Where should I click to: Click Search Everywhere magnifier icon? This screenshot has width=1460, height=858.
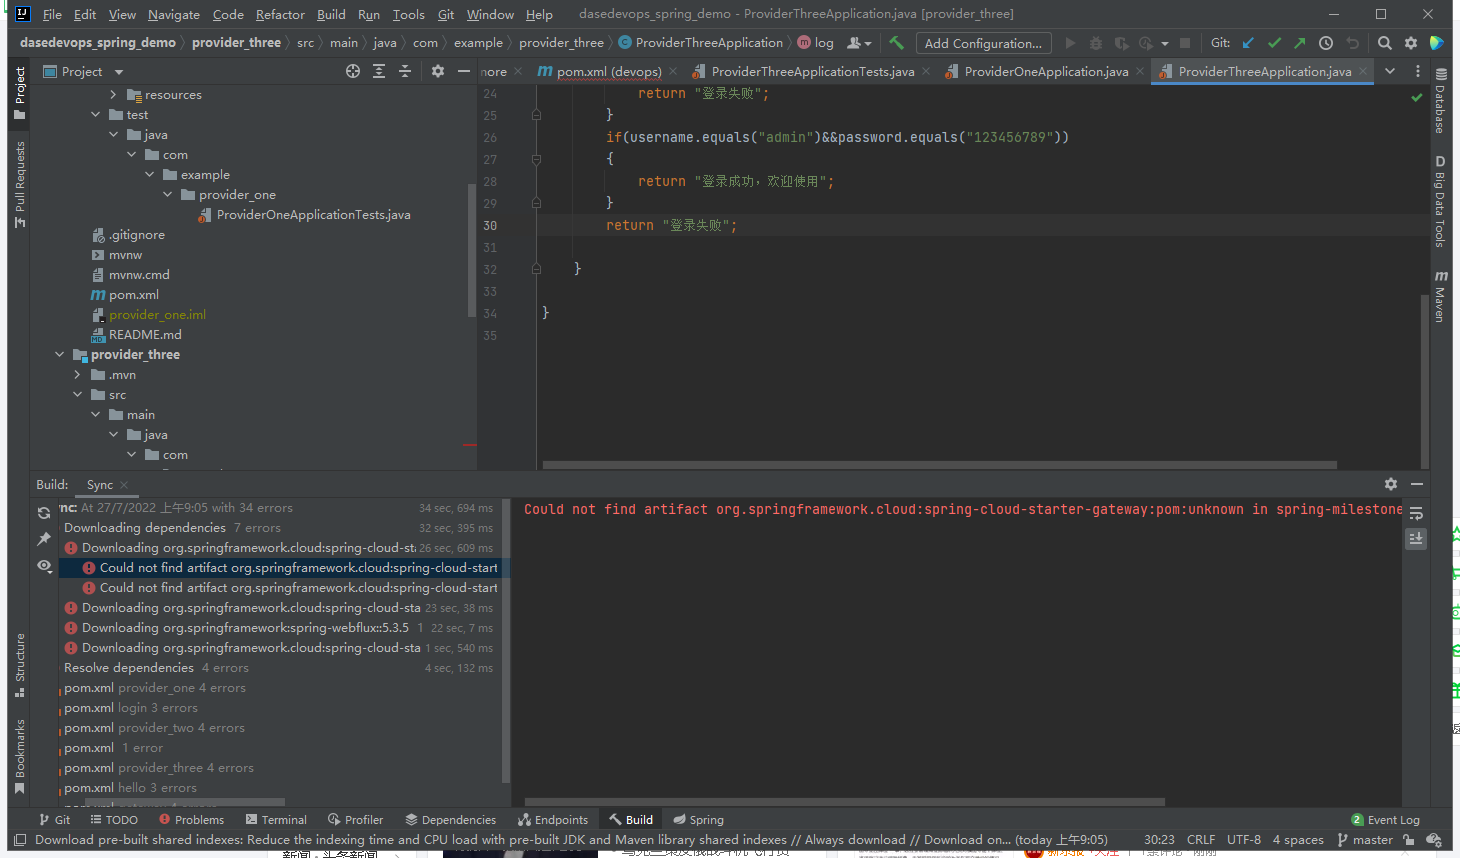pos(1384,43)
